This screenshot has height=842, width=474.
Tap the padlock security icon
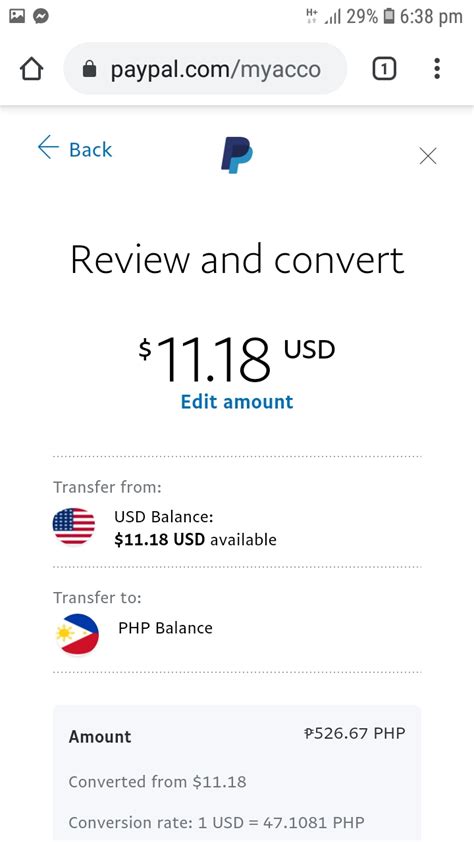(90, 69)
